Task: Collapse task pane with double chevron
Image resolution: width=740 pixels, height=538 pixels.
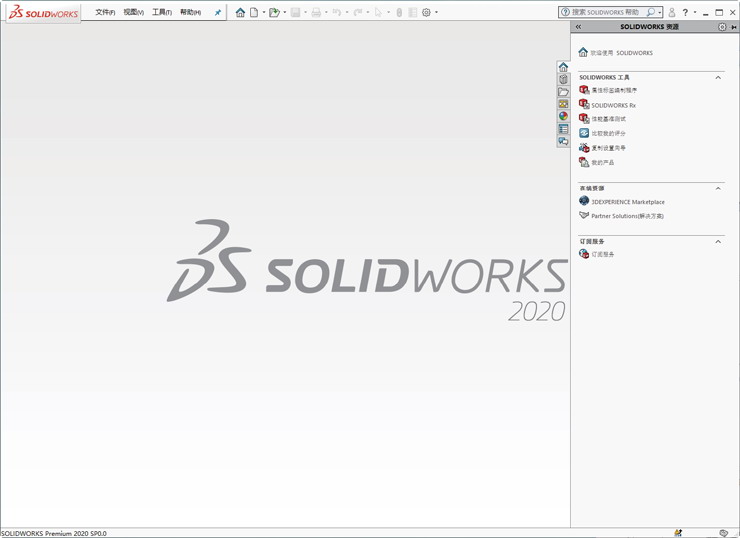Action: (578, 27)
